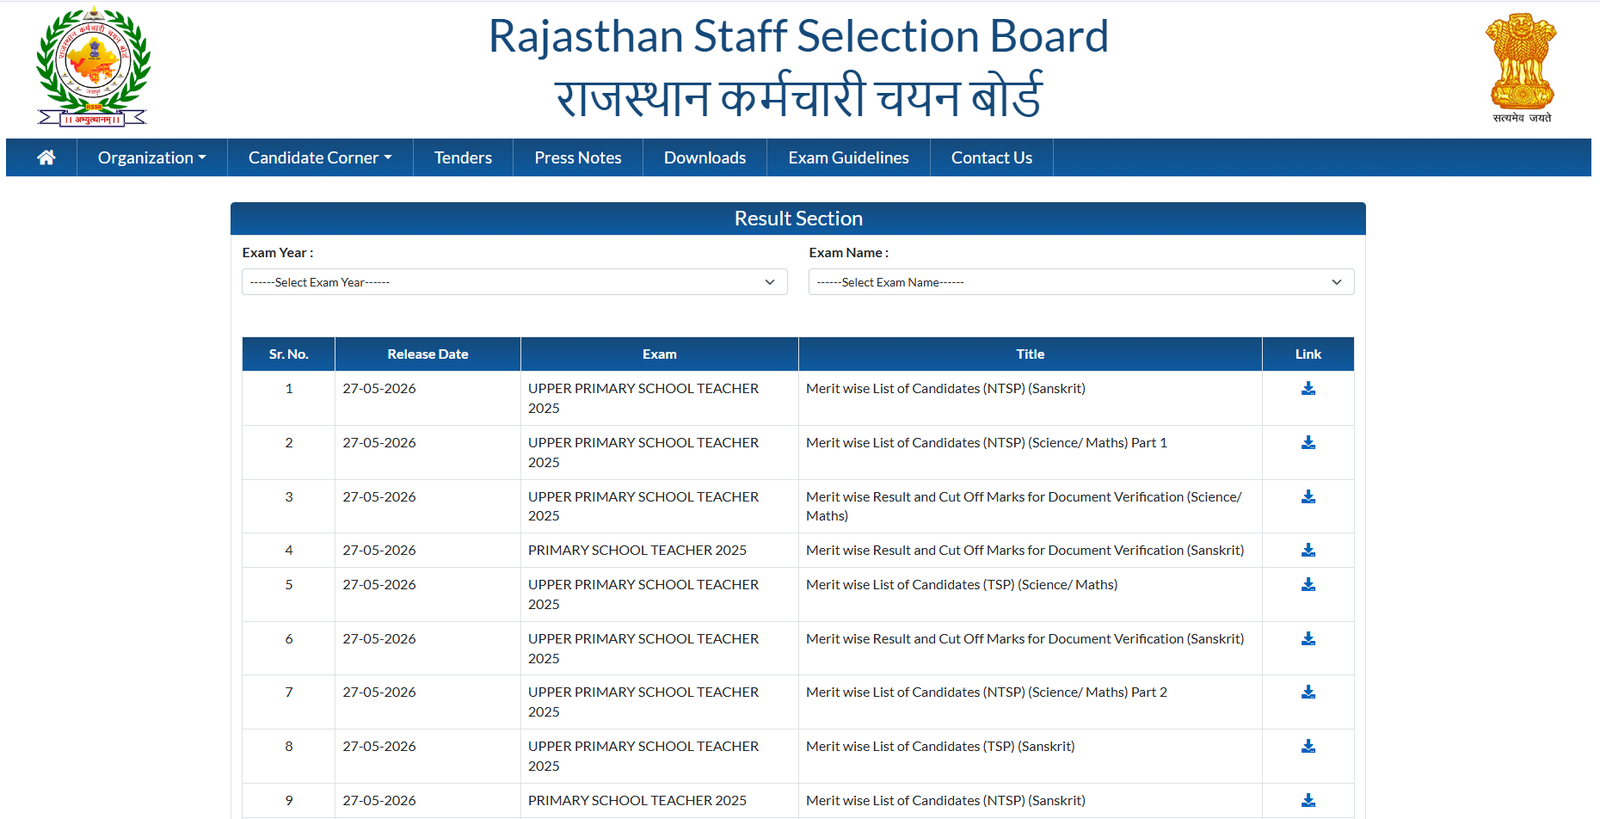
Task: Open Exam Guidelines page
Action: click(x=848, y=157)
